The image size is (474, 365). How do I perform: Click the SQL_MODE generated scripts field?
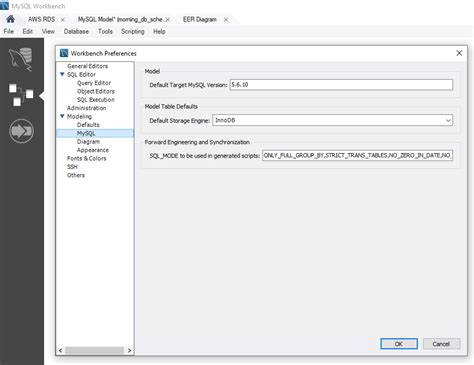coord(357,155)
